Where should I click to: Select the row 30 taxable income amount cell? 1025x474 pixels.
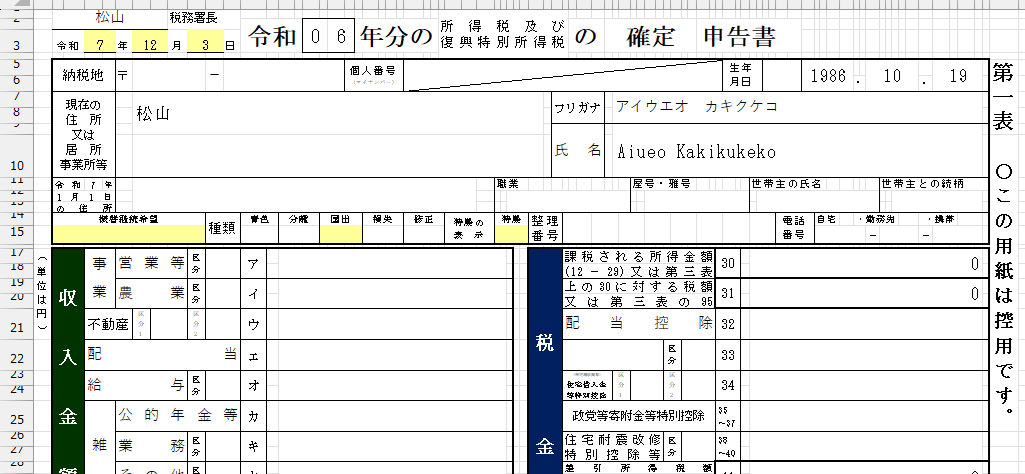[862, 263]
